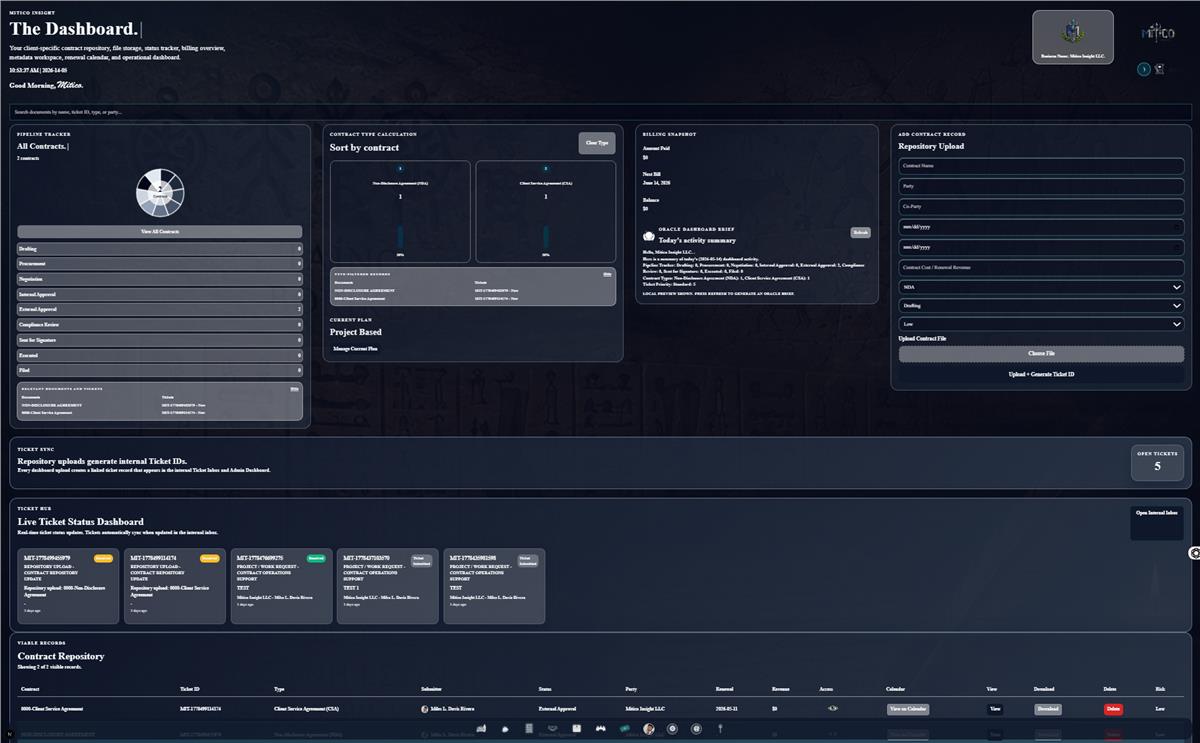Click View All Contracts button
1200x743 pixels.
[160, 231]
